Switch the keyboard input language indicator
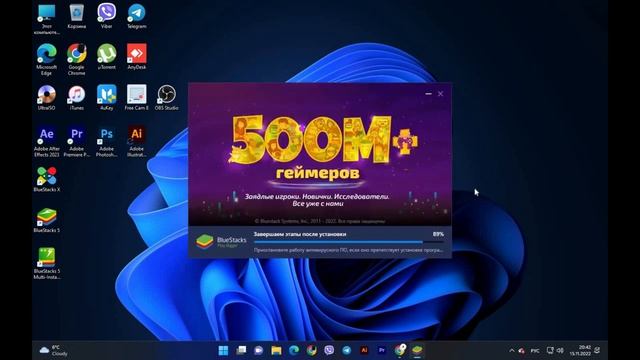This screenshot has height=360, width=640. [535, 351]
